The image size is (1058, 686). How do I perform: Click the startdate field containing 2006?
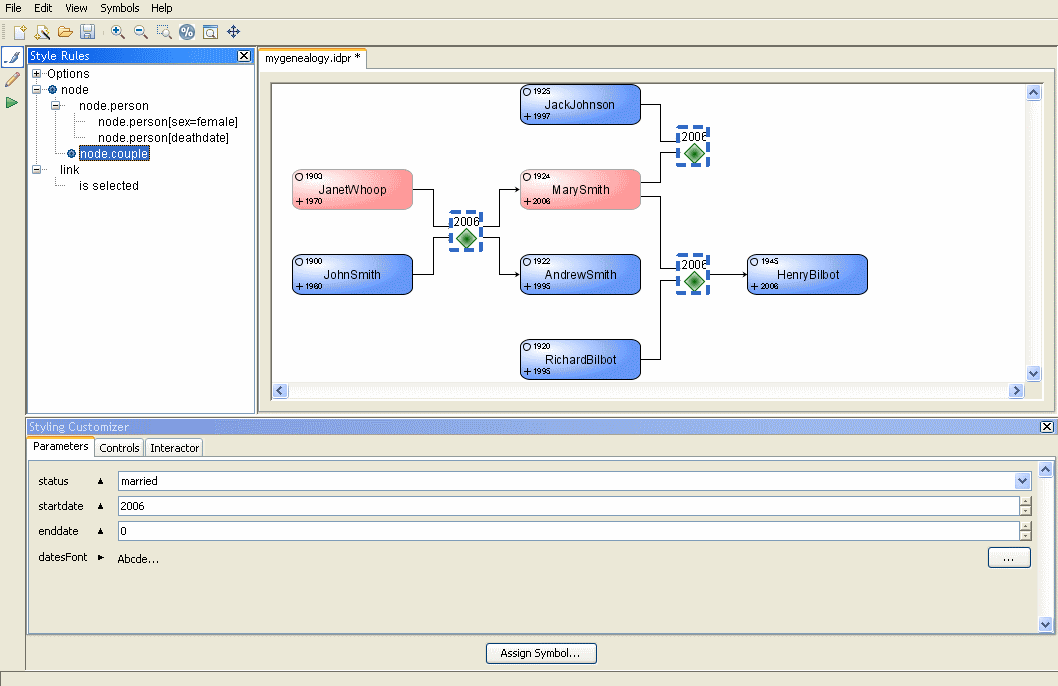coord(566,506)
